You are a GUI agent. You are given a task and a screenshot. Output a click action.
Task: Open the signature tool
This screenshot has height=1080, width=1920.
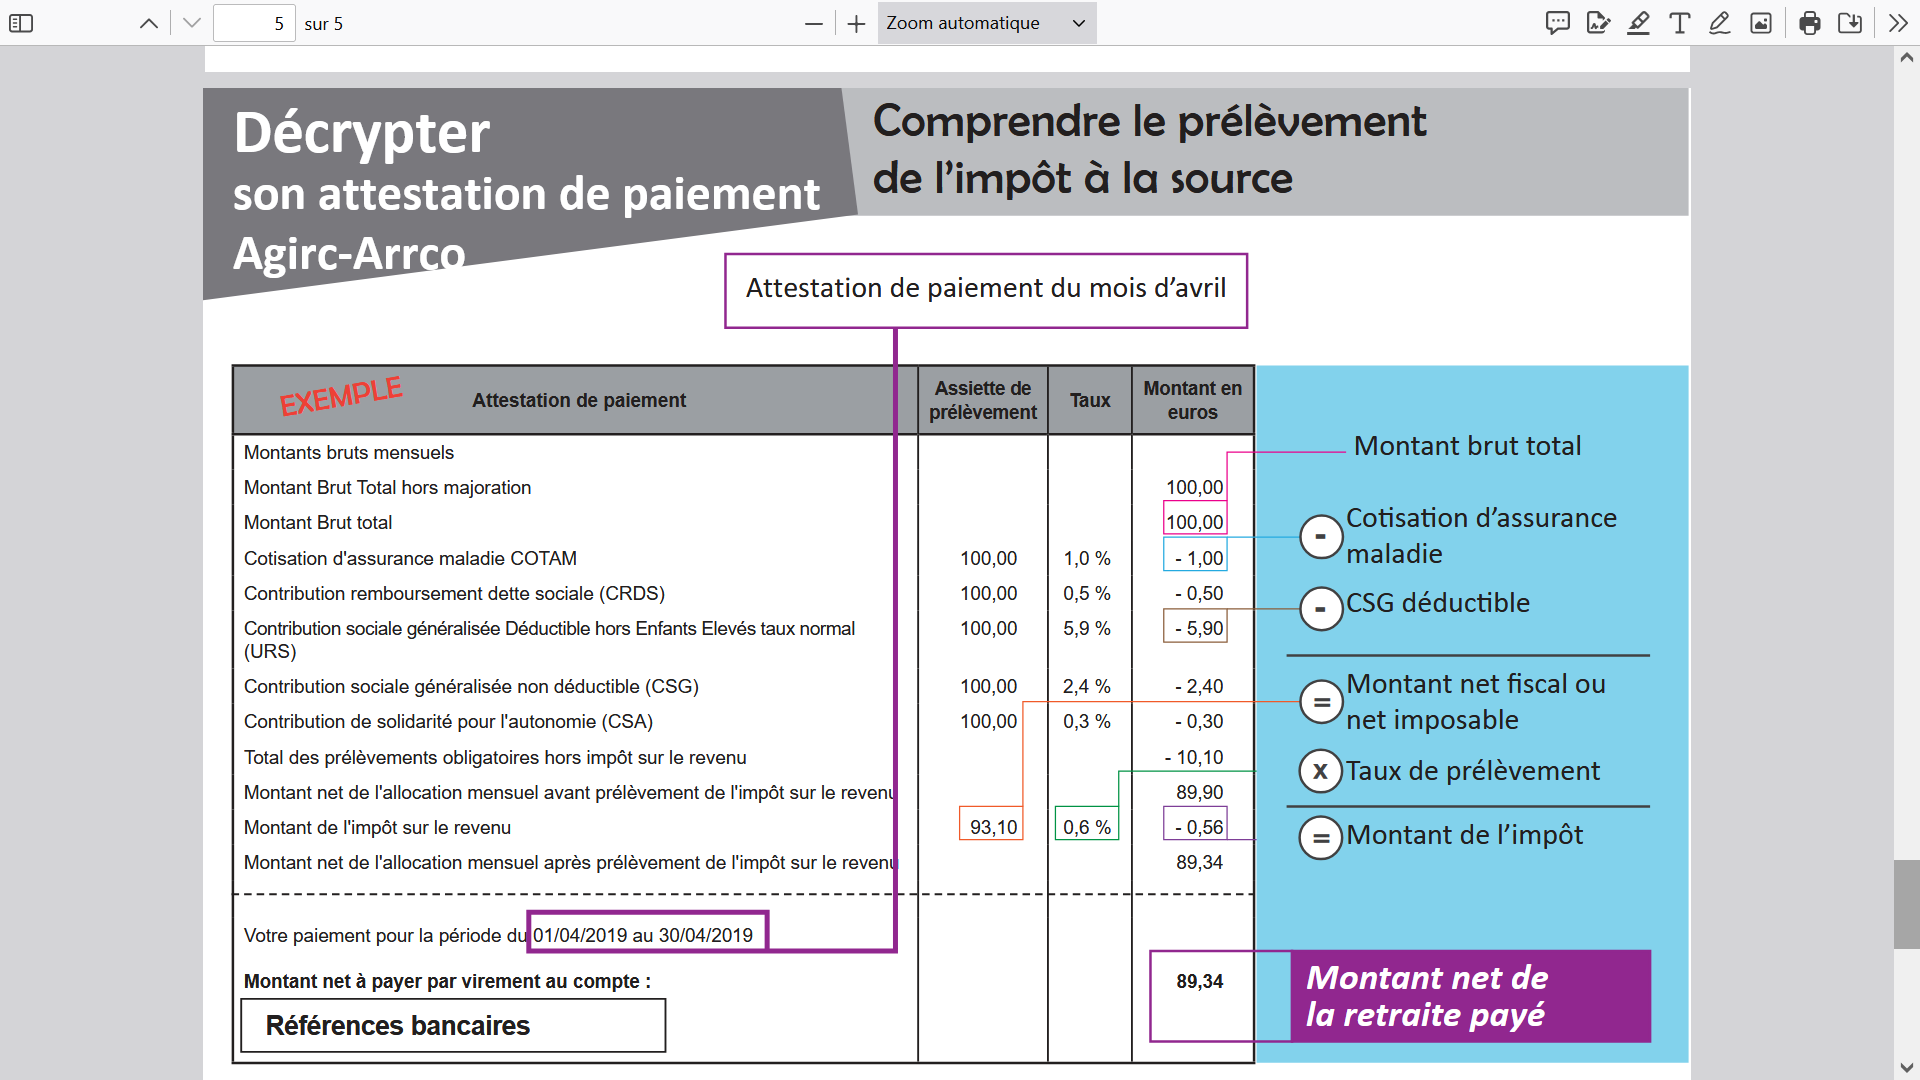(x=1598, y=23)
